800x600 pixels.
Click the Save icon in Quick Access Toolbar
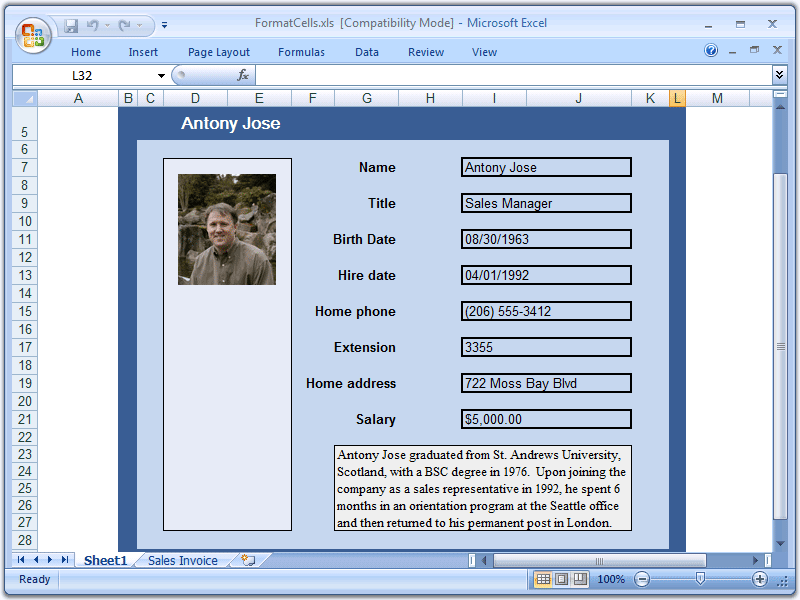[72, 25]
